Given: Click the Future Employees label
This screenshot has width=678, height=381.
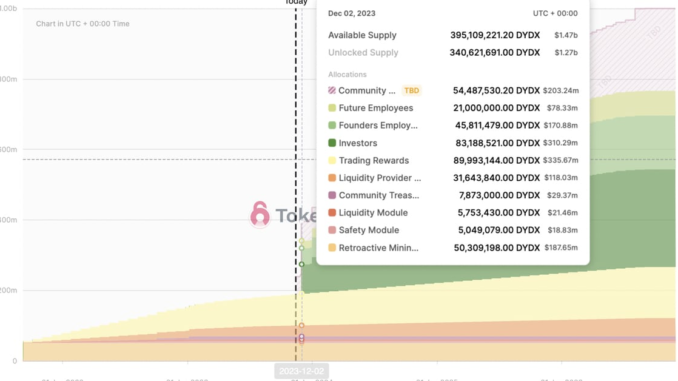Looking at the screenshot, I should click(x=376, y=108).
